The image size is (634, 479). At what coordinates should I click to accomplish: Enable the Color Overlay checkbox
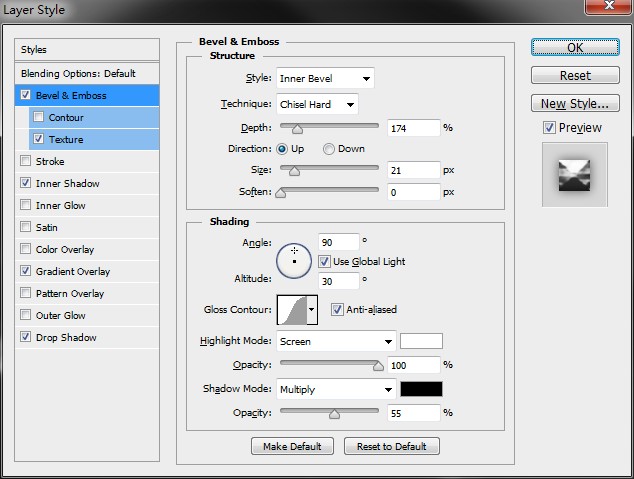click(x=25, y=249)
